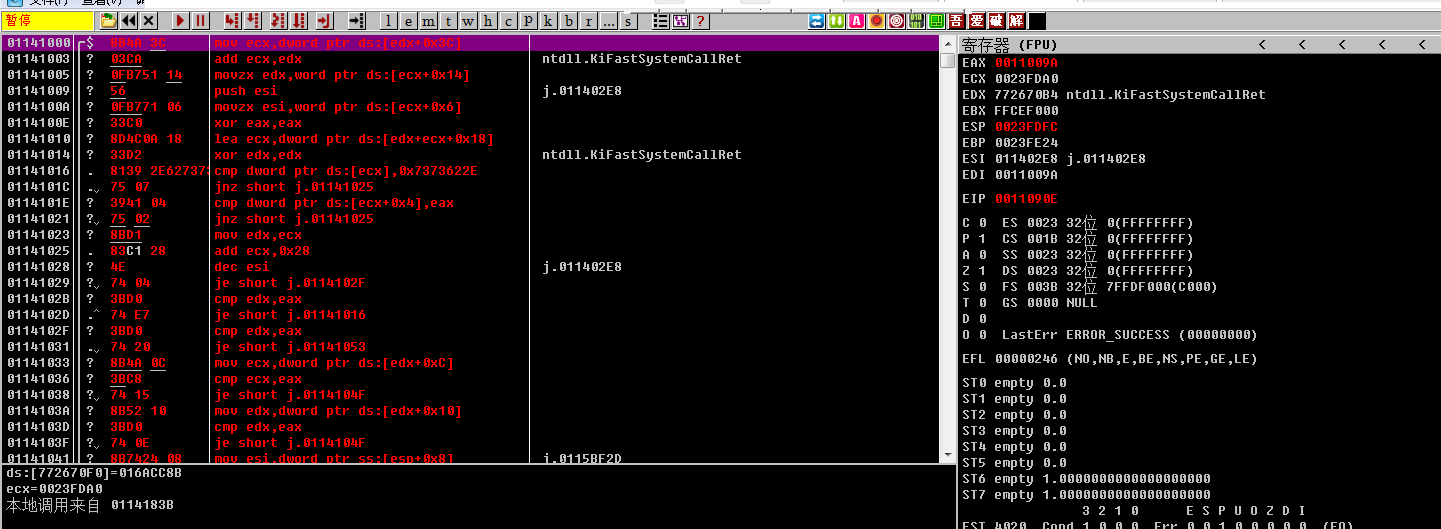Open Threads window with the 't' button

tap(448, 21)
